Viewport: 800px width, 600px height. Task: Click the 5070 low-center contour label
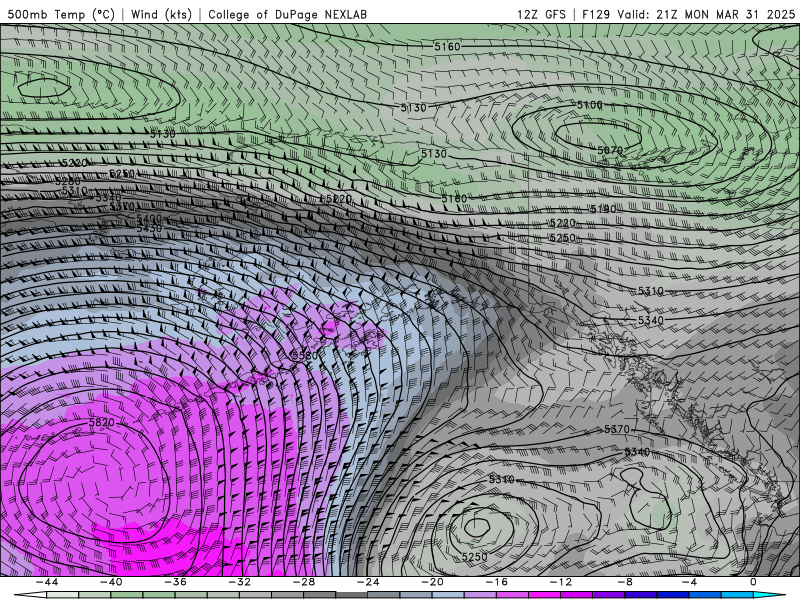coord(610,150)
